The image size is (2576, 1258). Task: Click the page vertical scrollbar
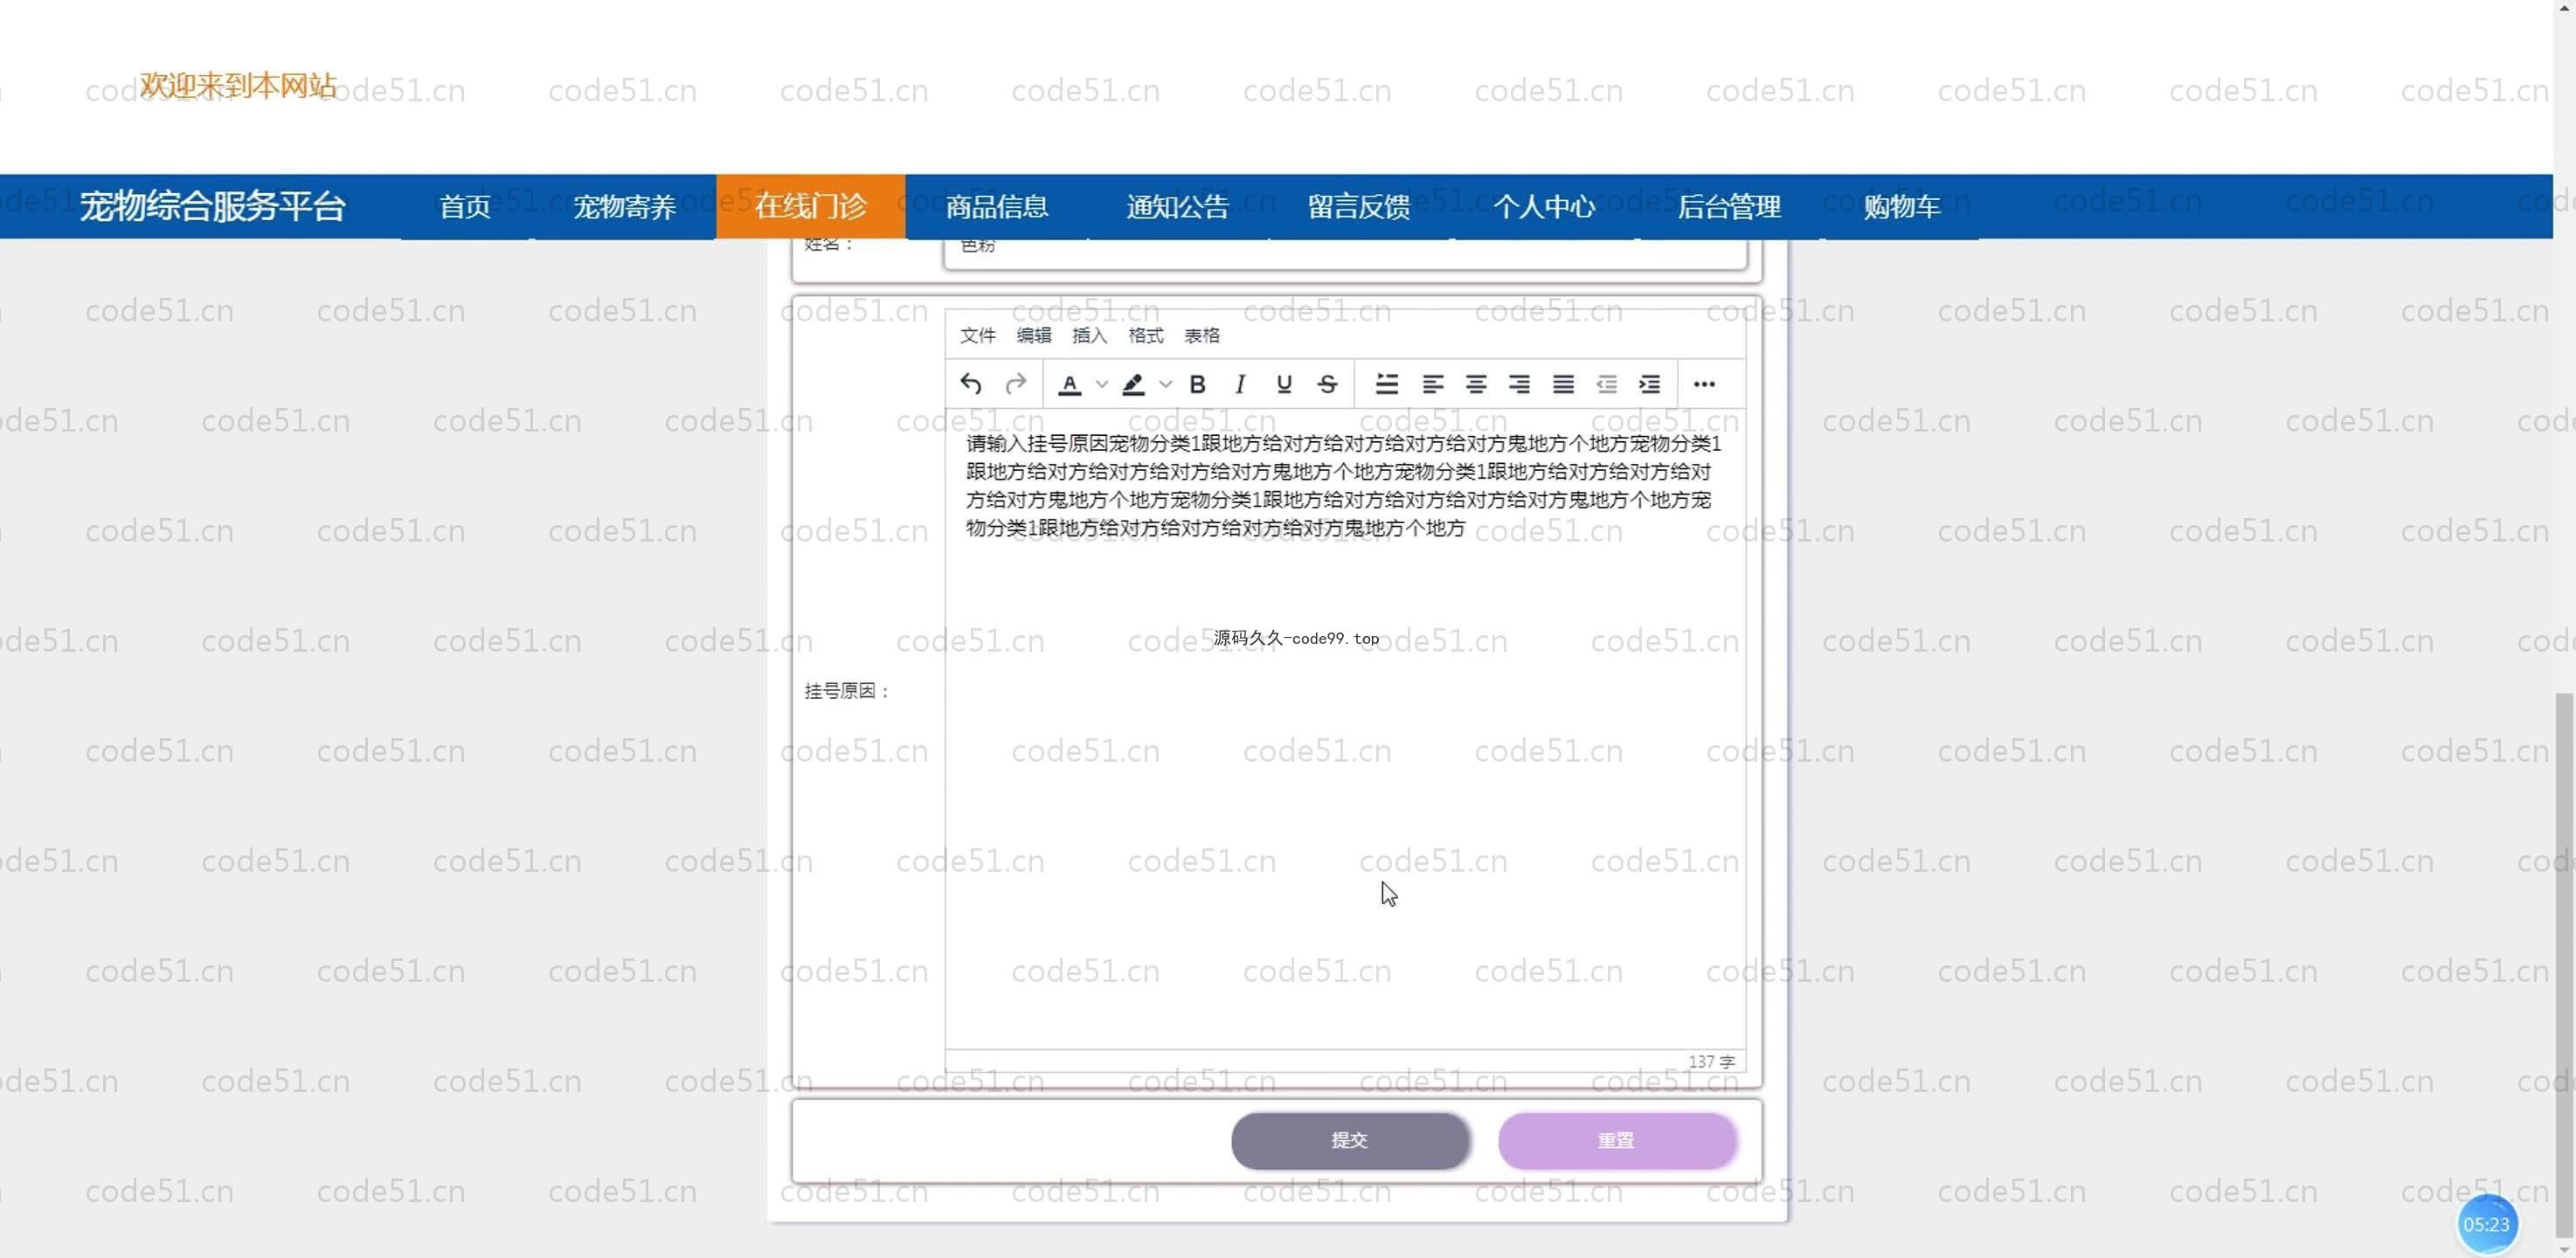[2565, 965]
